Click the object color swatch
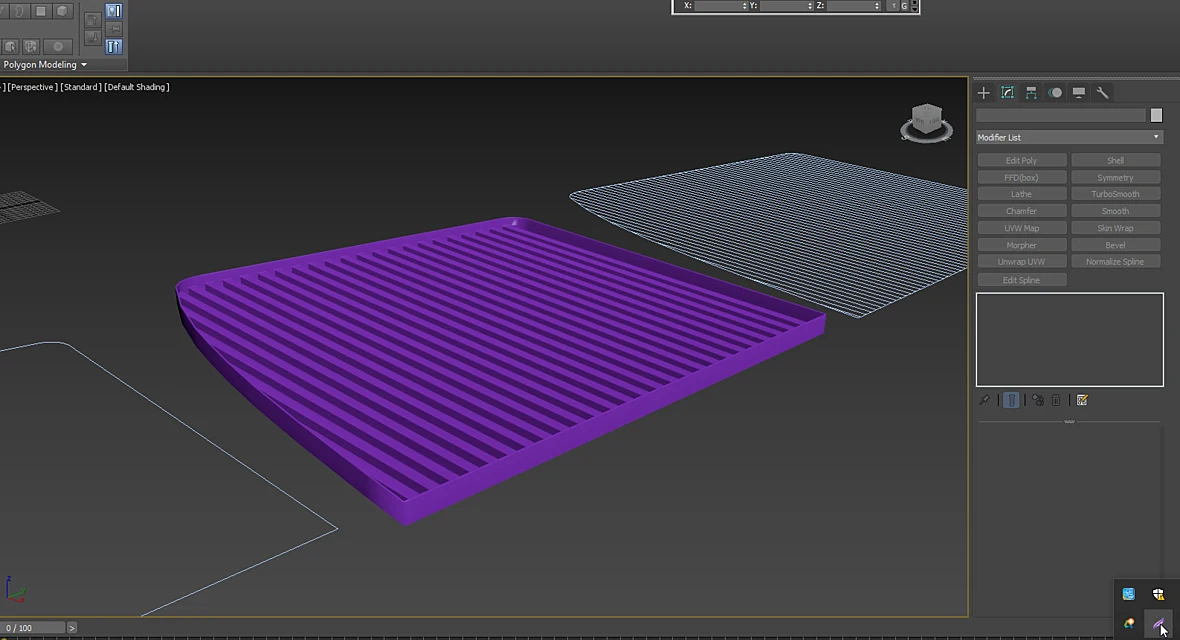1180x640 pixels. click(x=1157, y=115)
